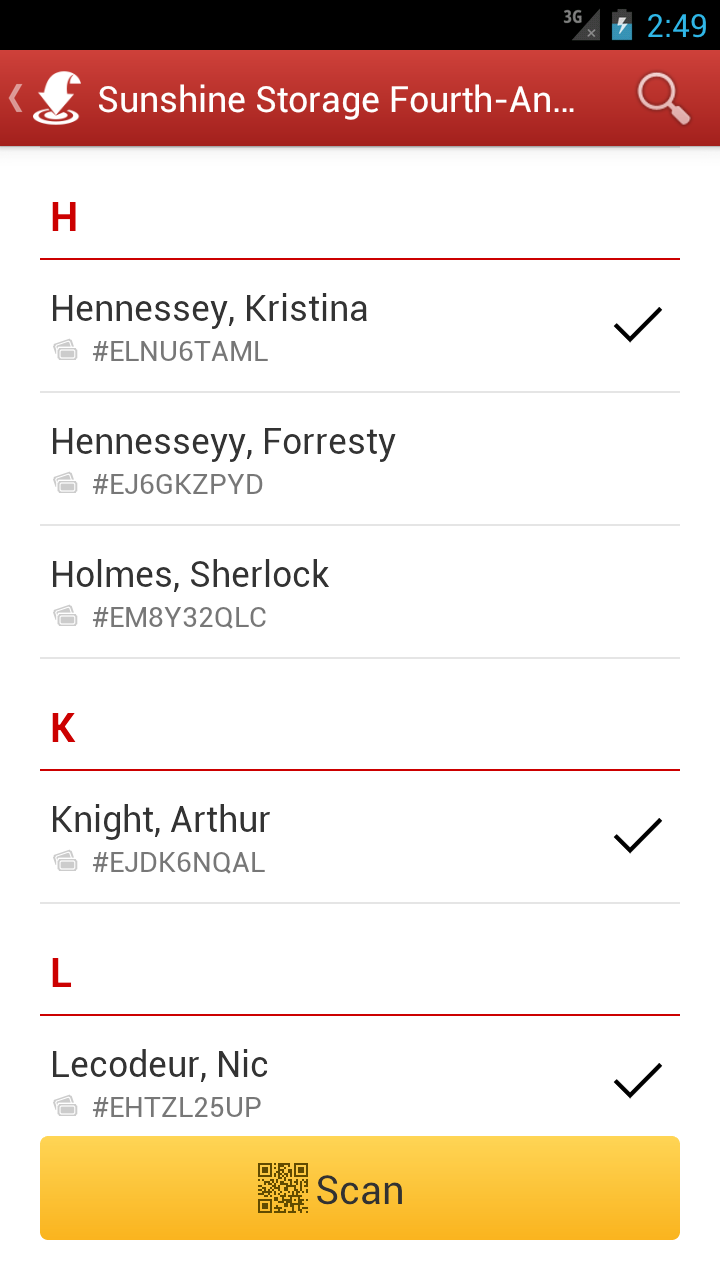Tap ticket icon beside #EJDK6NQAL
The height and width of the screenshot is (1280, 720).
click(66, 862)
